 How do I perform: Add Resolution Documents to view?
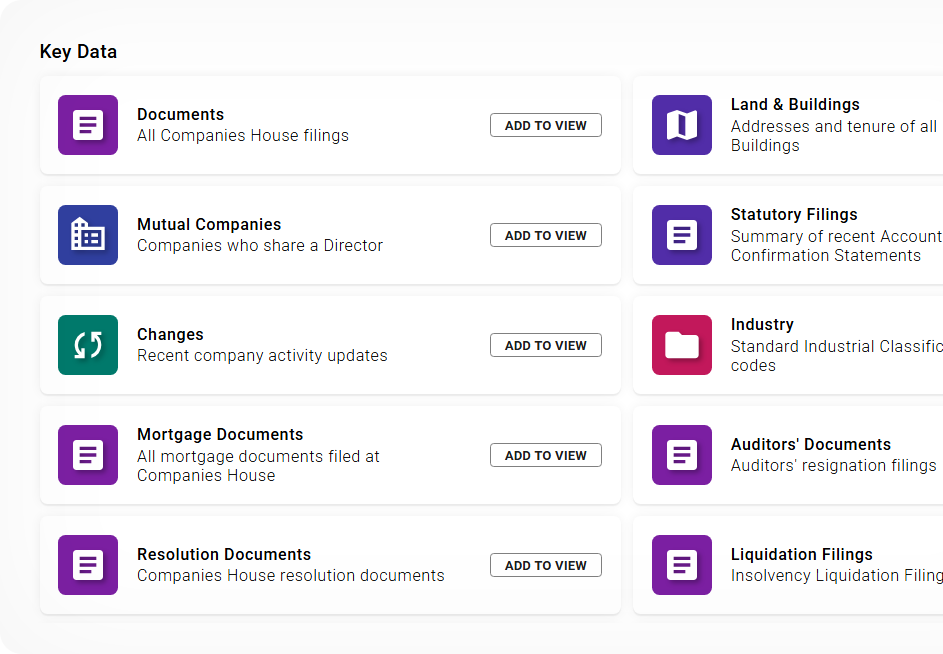pyautogui.click(x=545, y=565)
